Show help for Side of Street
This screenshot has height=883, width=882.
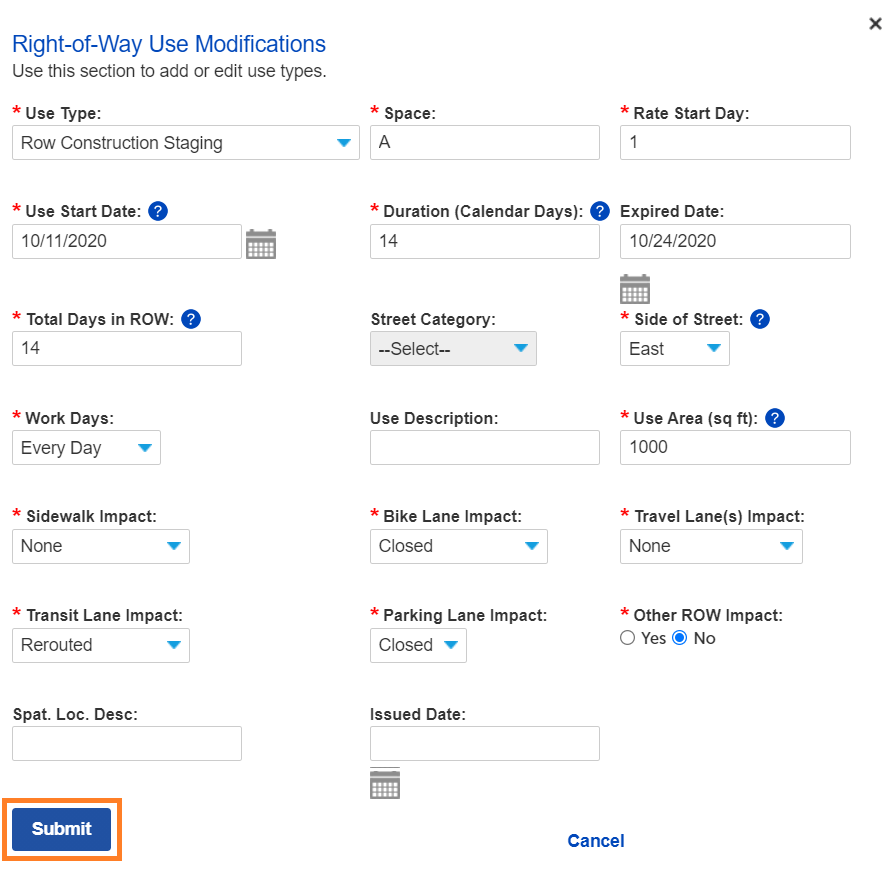760,319
